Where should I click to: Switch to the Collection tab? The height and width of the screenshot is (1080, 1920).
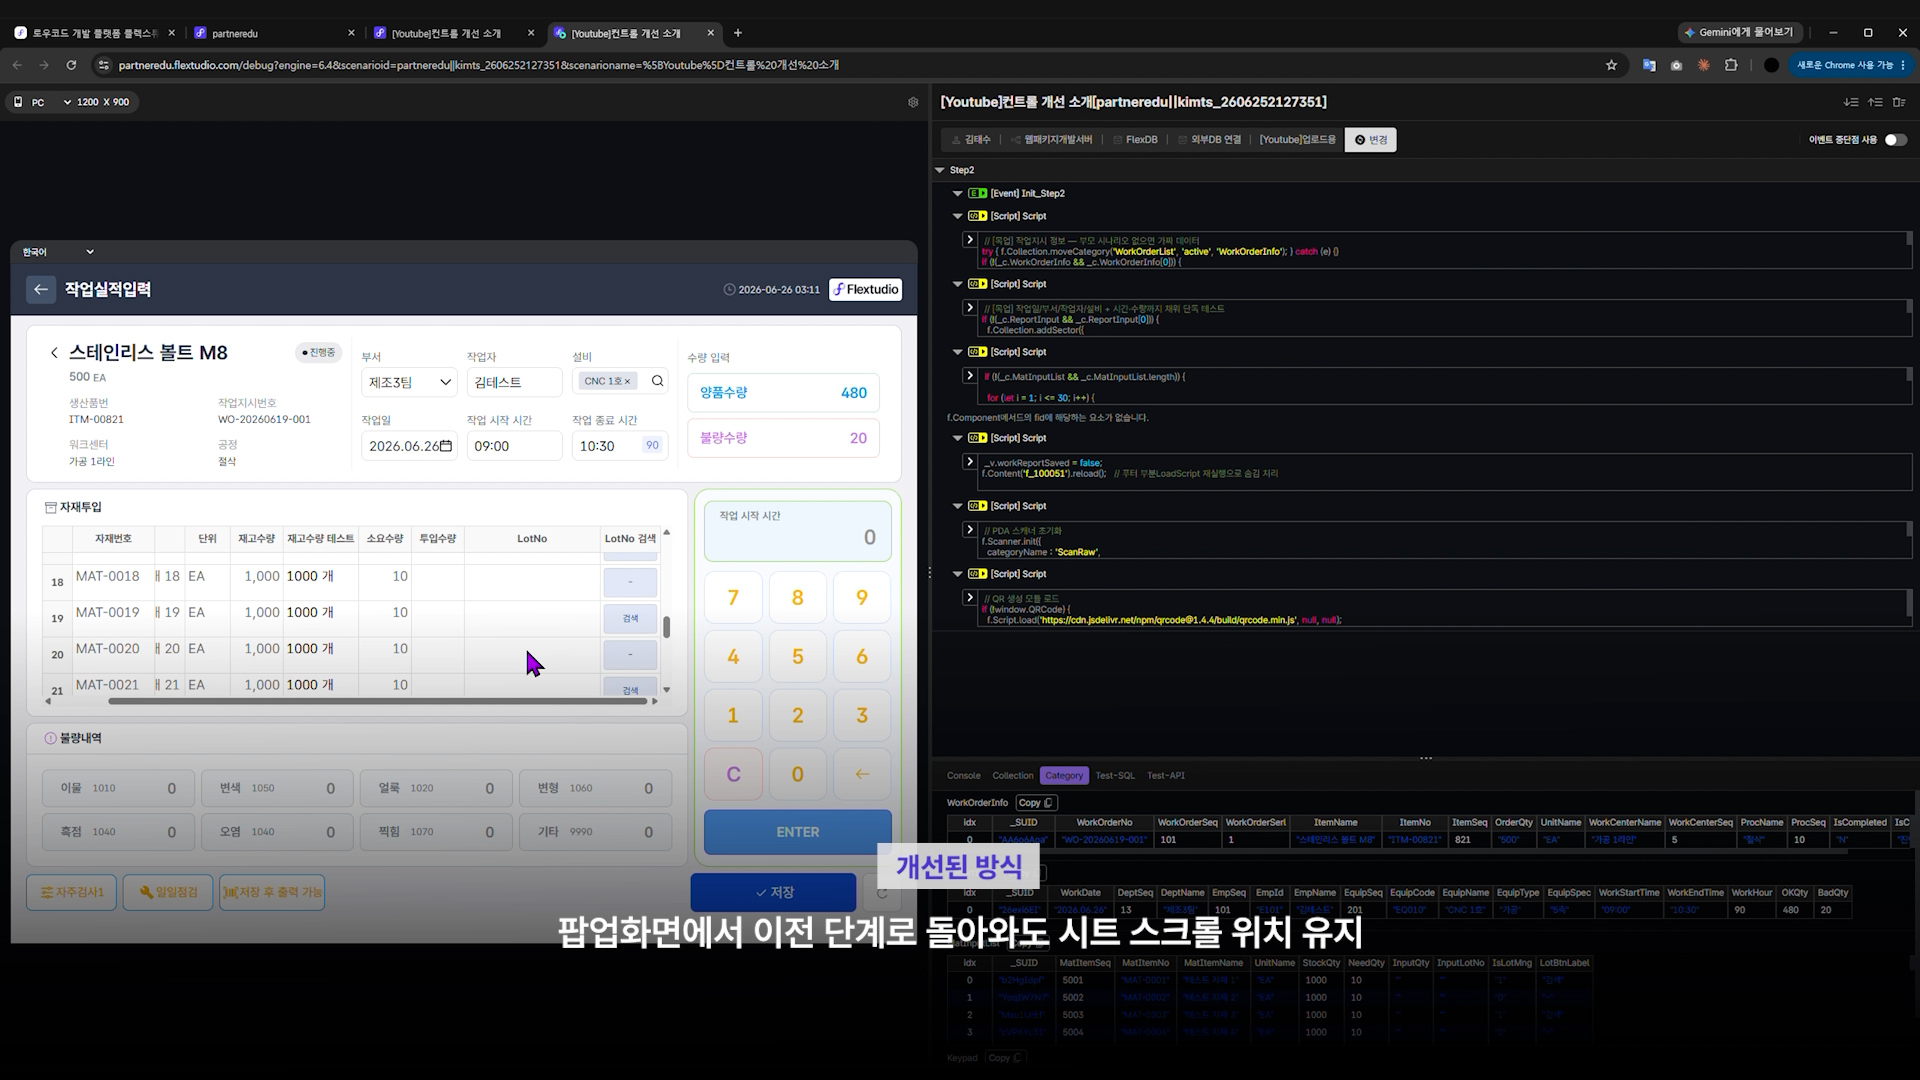[x=1012, y=776]
